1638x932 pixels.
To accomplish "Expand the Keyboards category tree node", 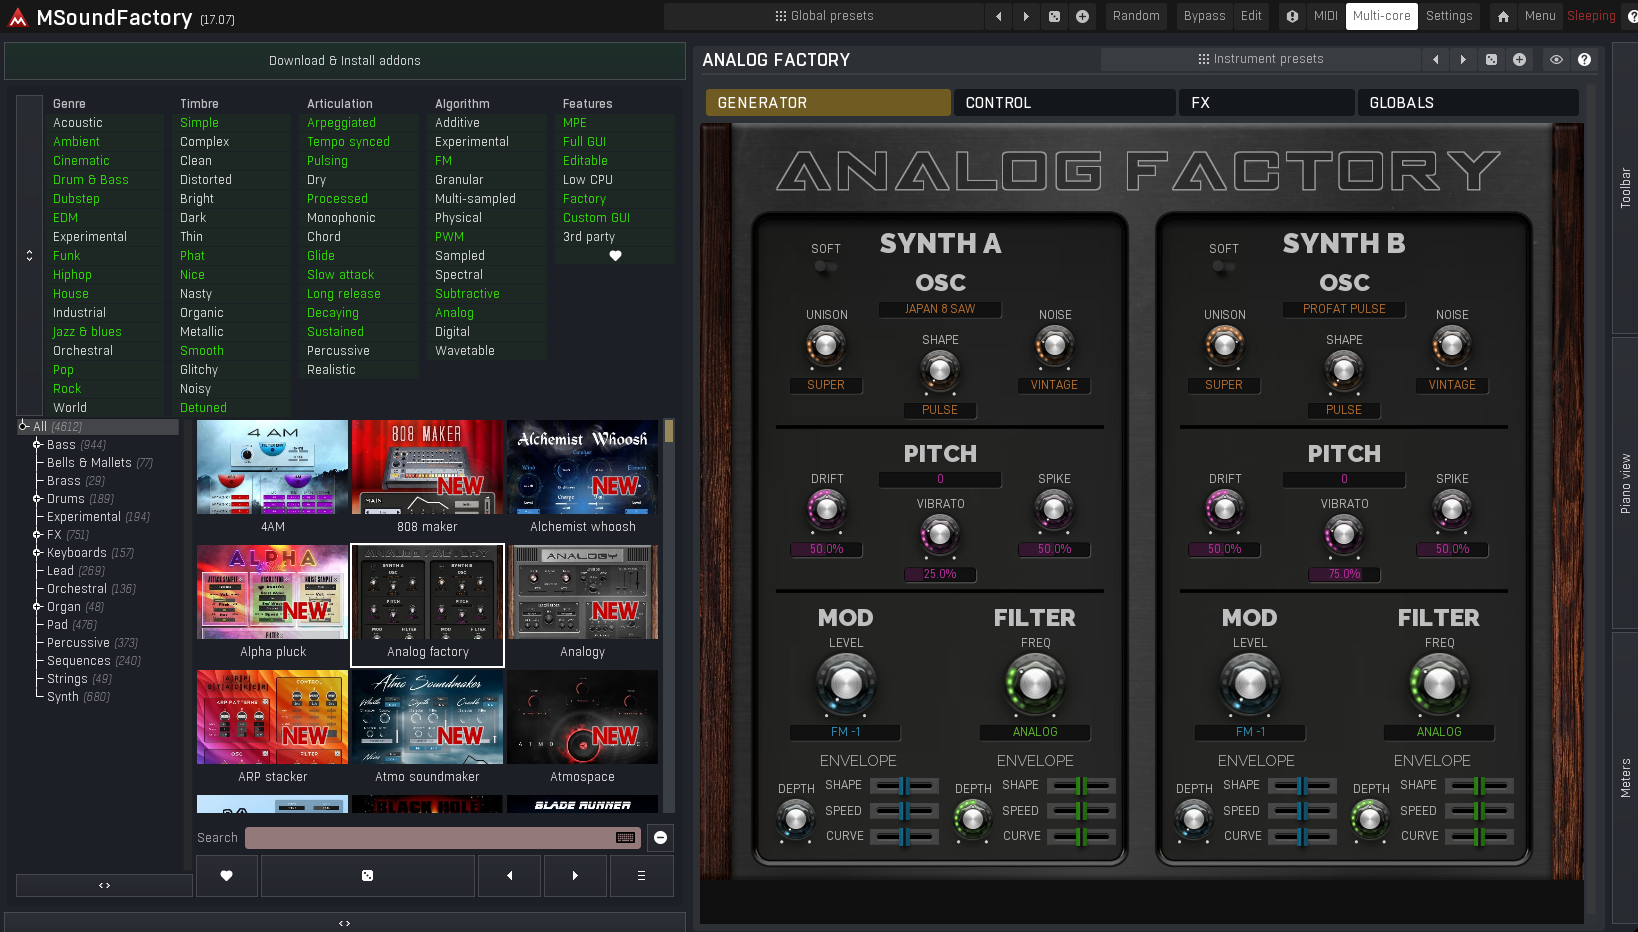I will [x=37, y=553].
